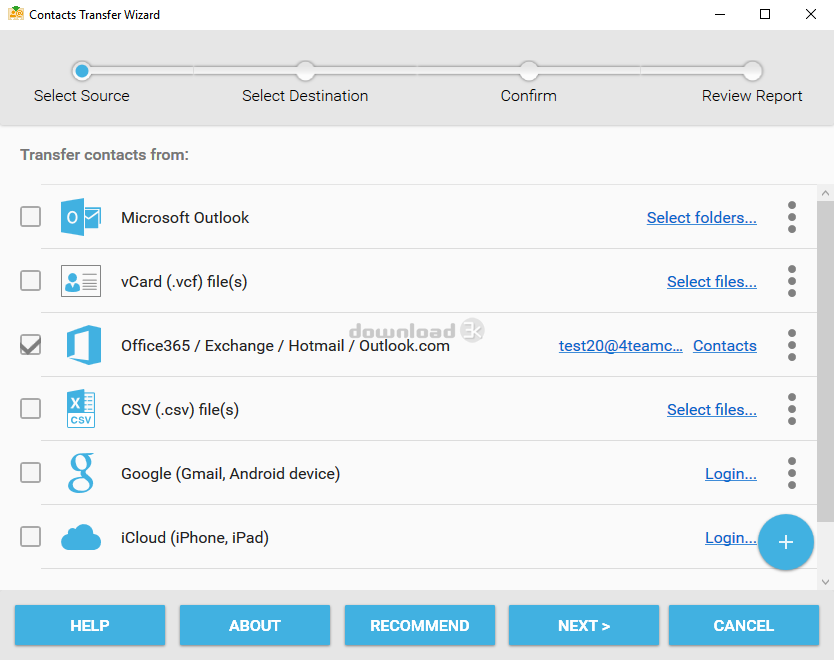This screenshot has height=660, width=834.
Task: Click the scrollbar up arrow
Action: [825, 193]
